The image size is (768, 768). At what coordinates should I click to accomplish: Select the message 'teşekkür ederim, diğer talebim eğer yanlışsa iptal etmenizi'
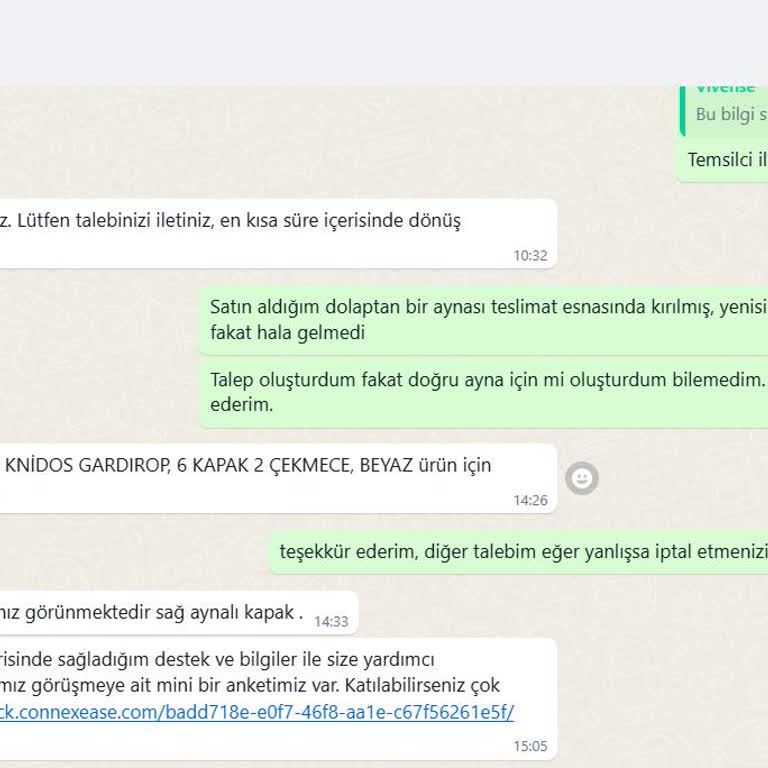[524, 552]
